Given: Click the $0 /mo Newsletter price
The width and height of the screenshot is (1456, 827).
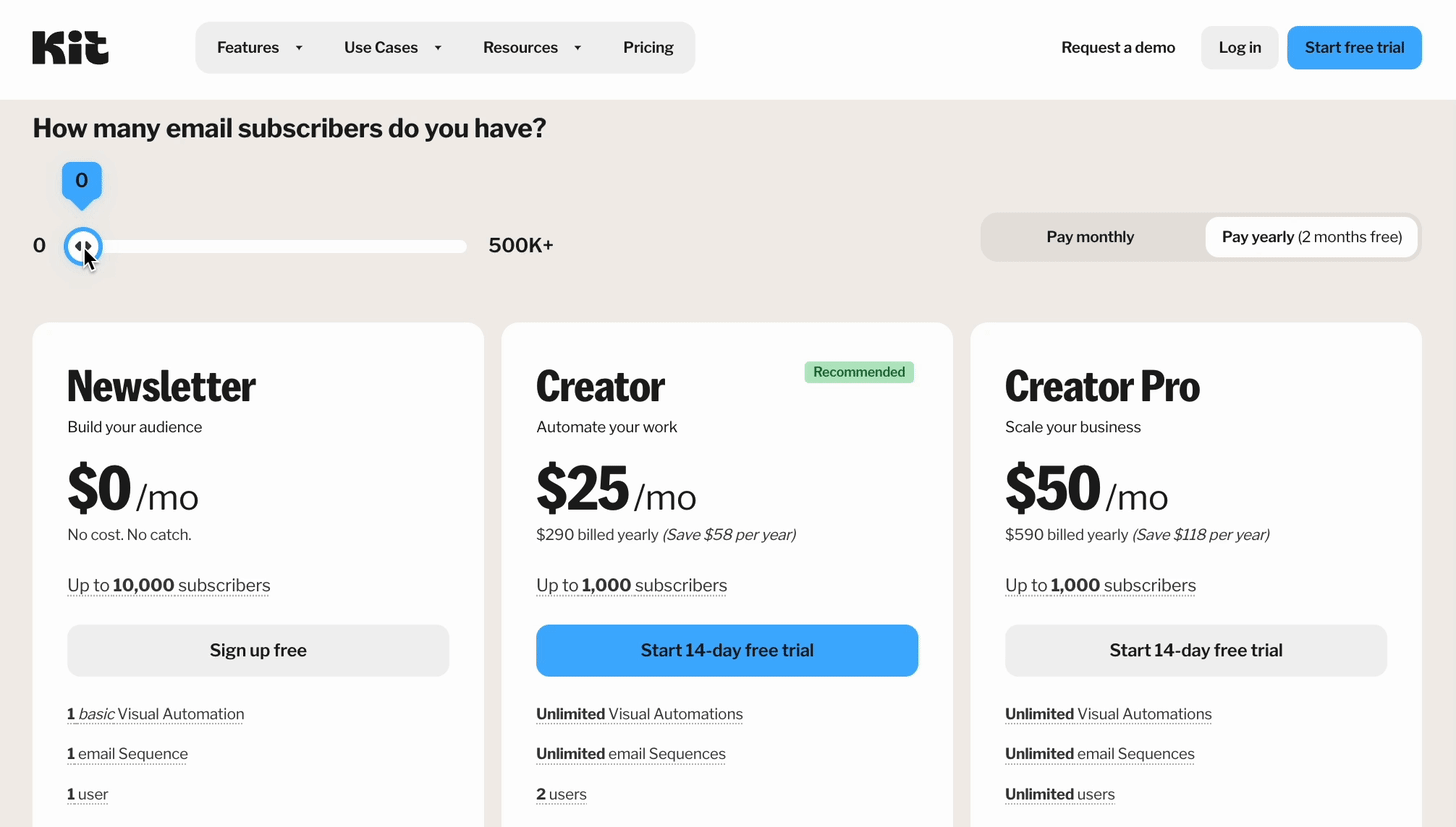Looking at the screenshot, I should click(133, 488).
